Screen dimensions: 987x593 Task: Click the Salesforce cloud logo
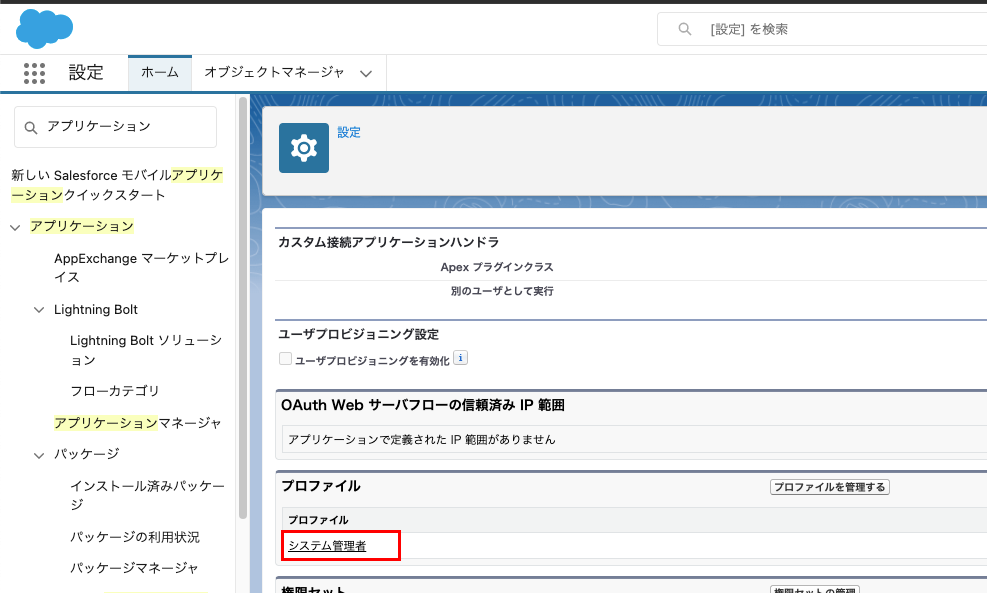(x=44, y=28)
